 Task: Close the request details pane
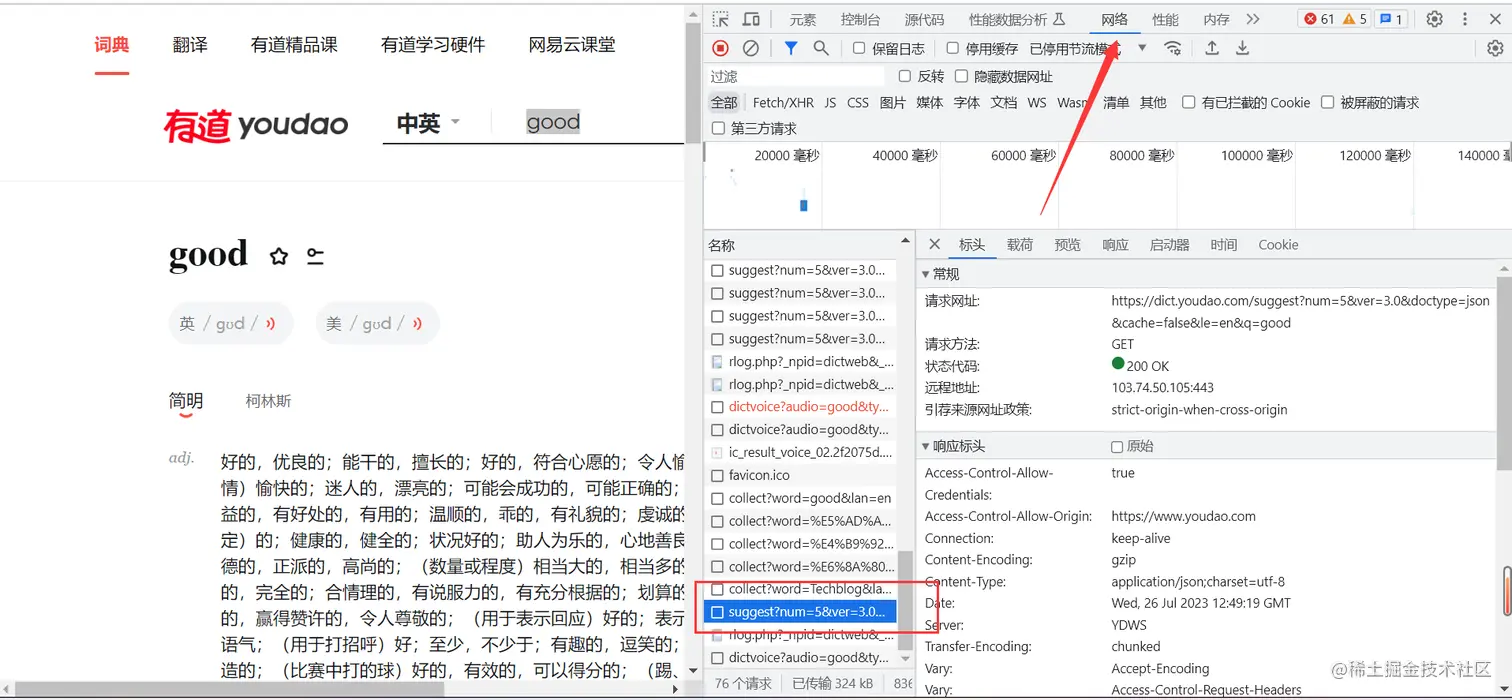point(934,244)
